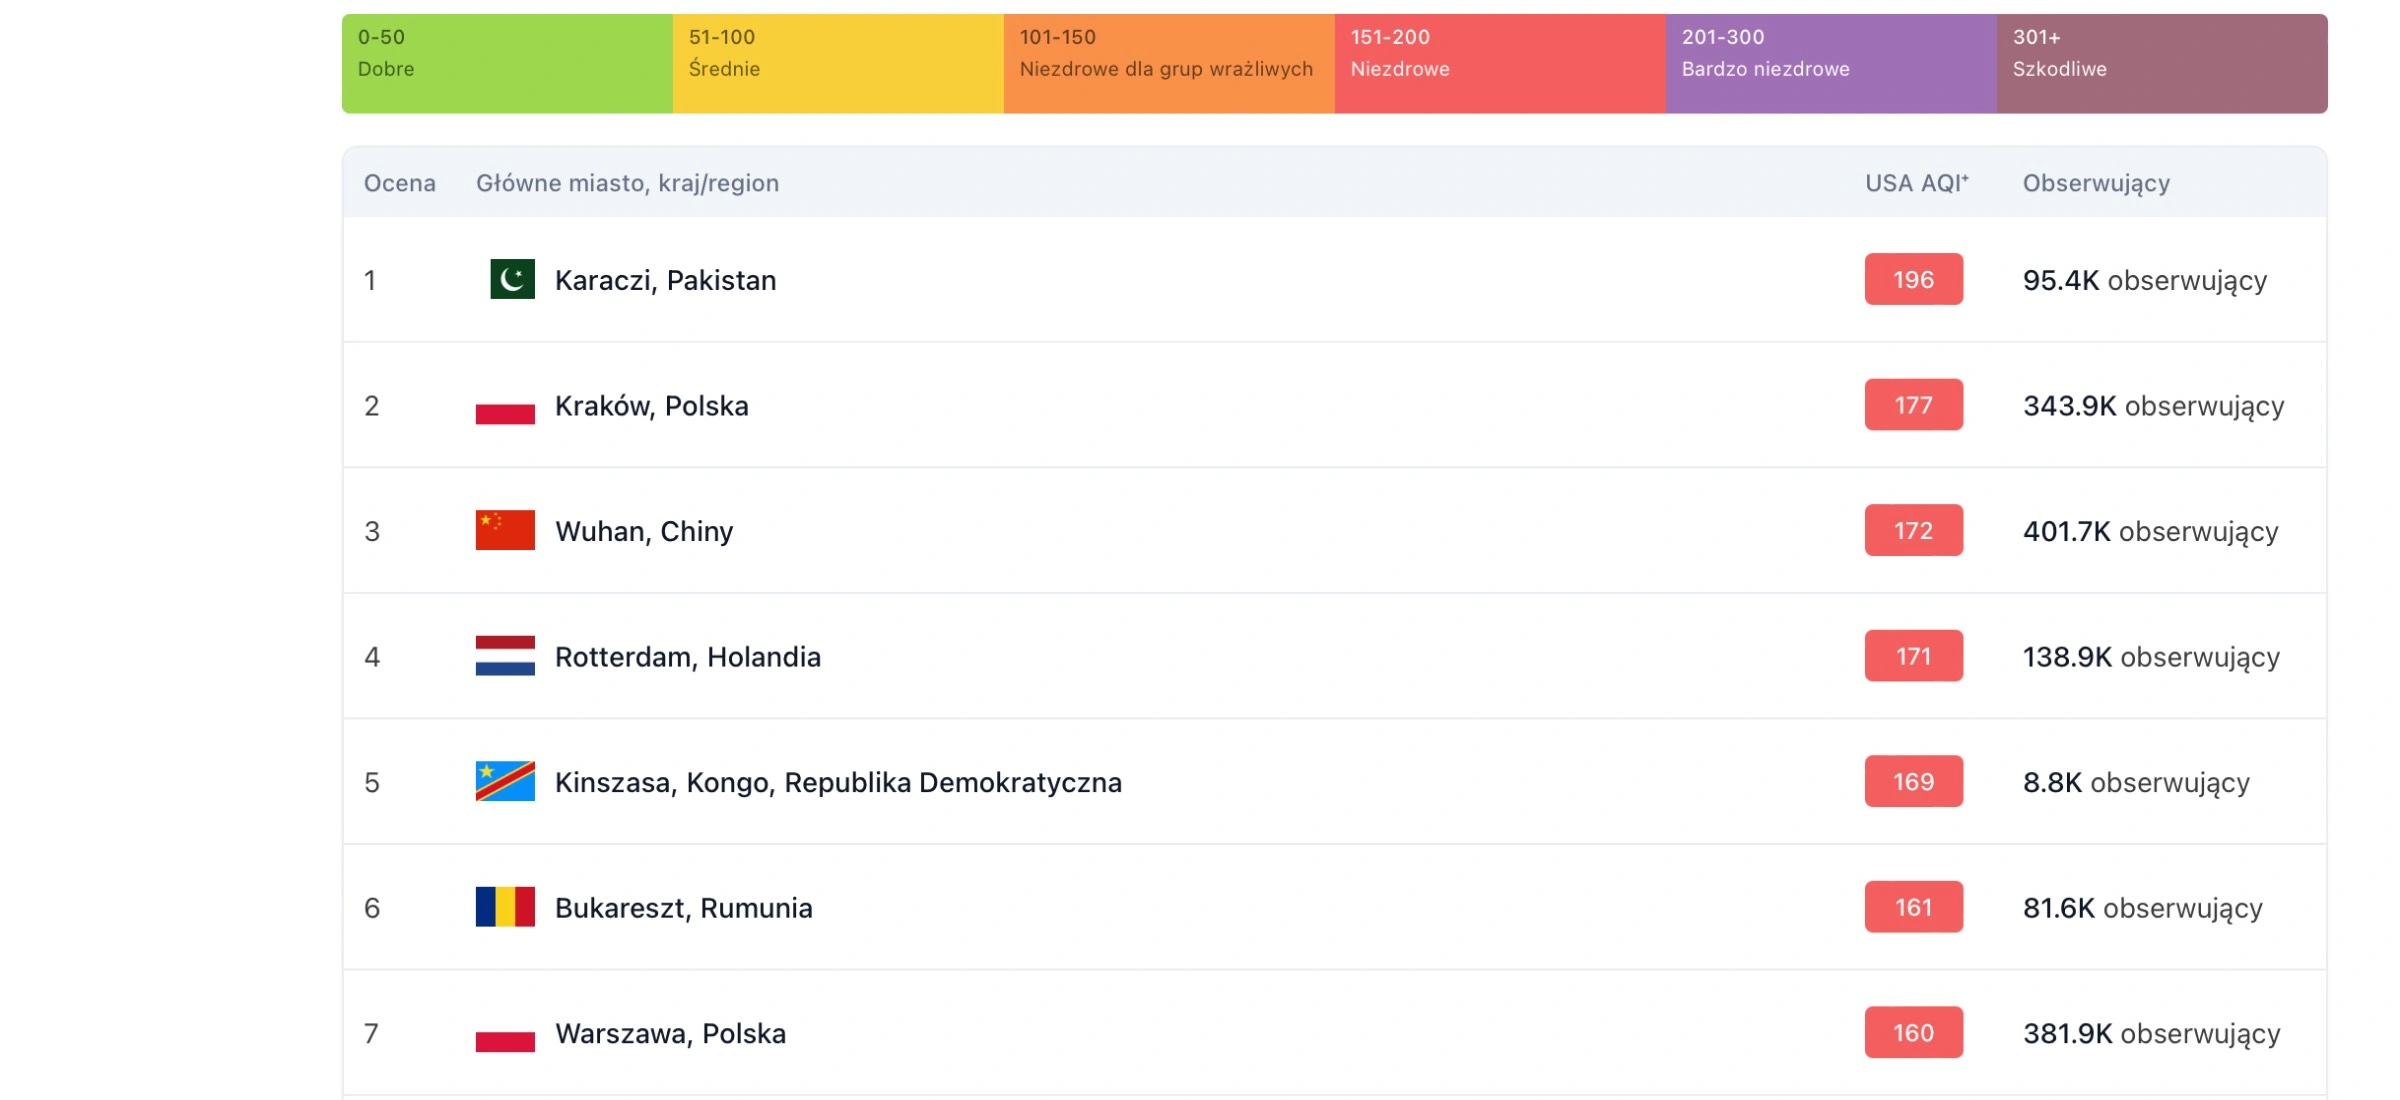Screen dimensions: 2400x1100
Task: Open the Karaczi, Pakistan city link
Action: [x=665, y=280]
